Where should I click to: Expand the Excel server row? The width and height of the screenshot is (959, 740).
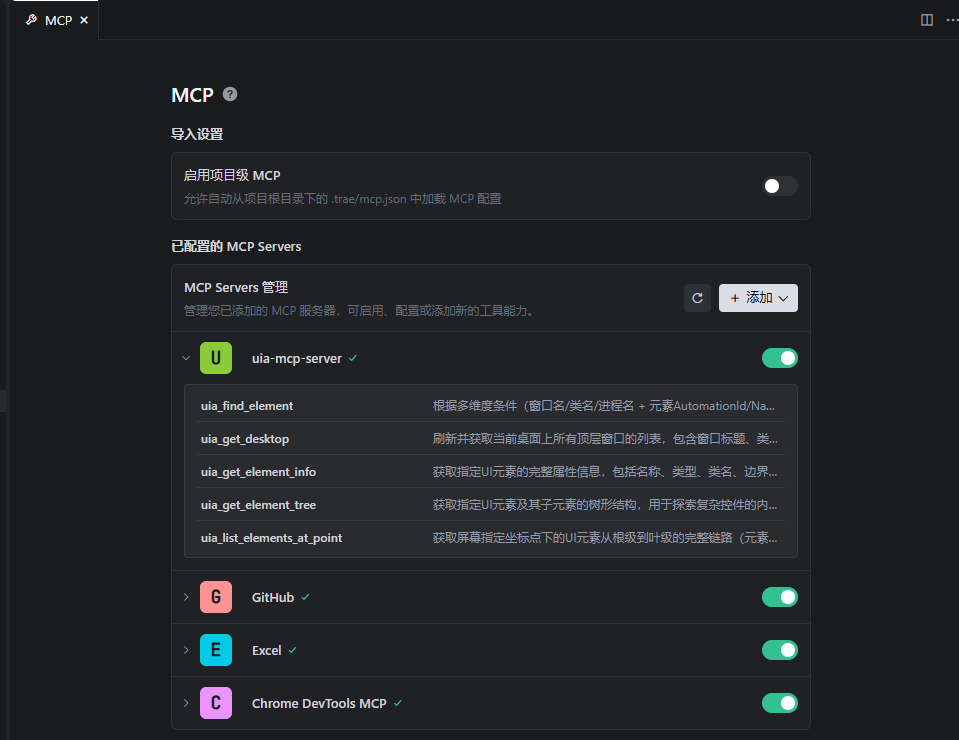pos(186,650)
